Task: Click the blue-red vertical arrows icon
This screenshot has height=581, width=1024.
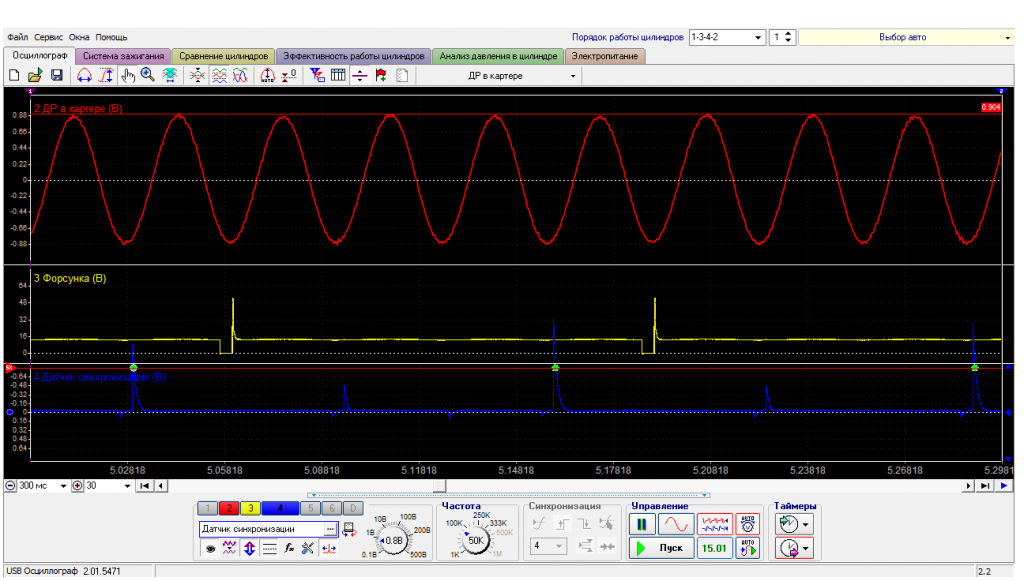Action: pyautogui.click(x=249, y=548)
